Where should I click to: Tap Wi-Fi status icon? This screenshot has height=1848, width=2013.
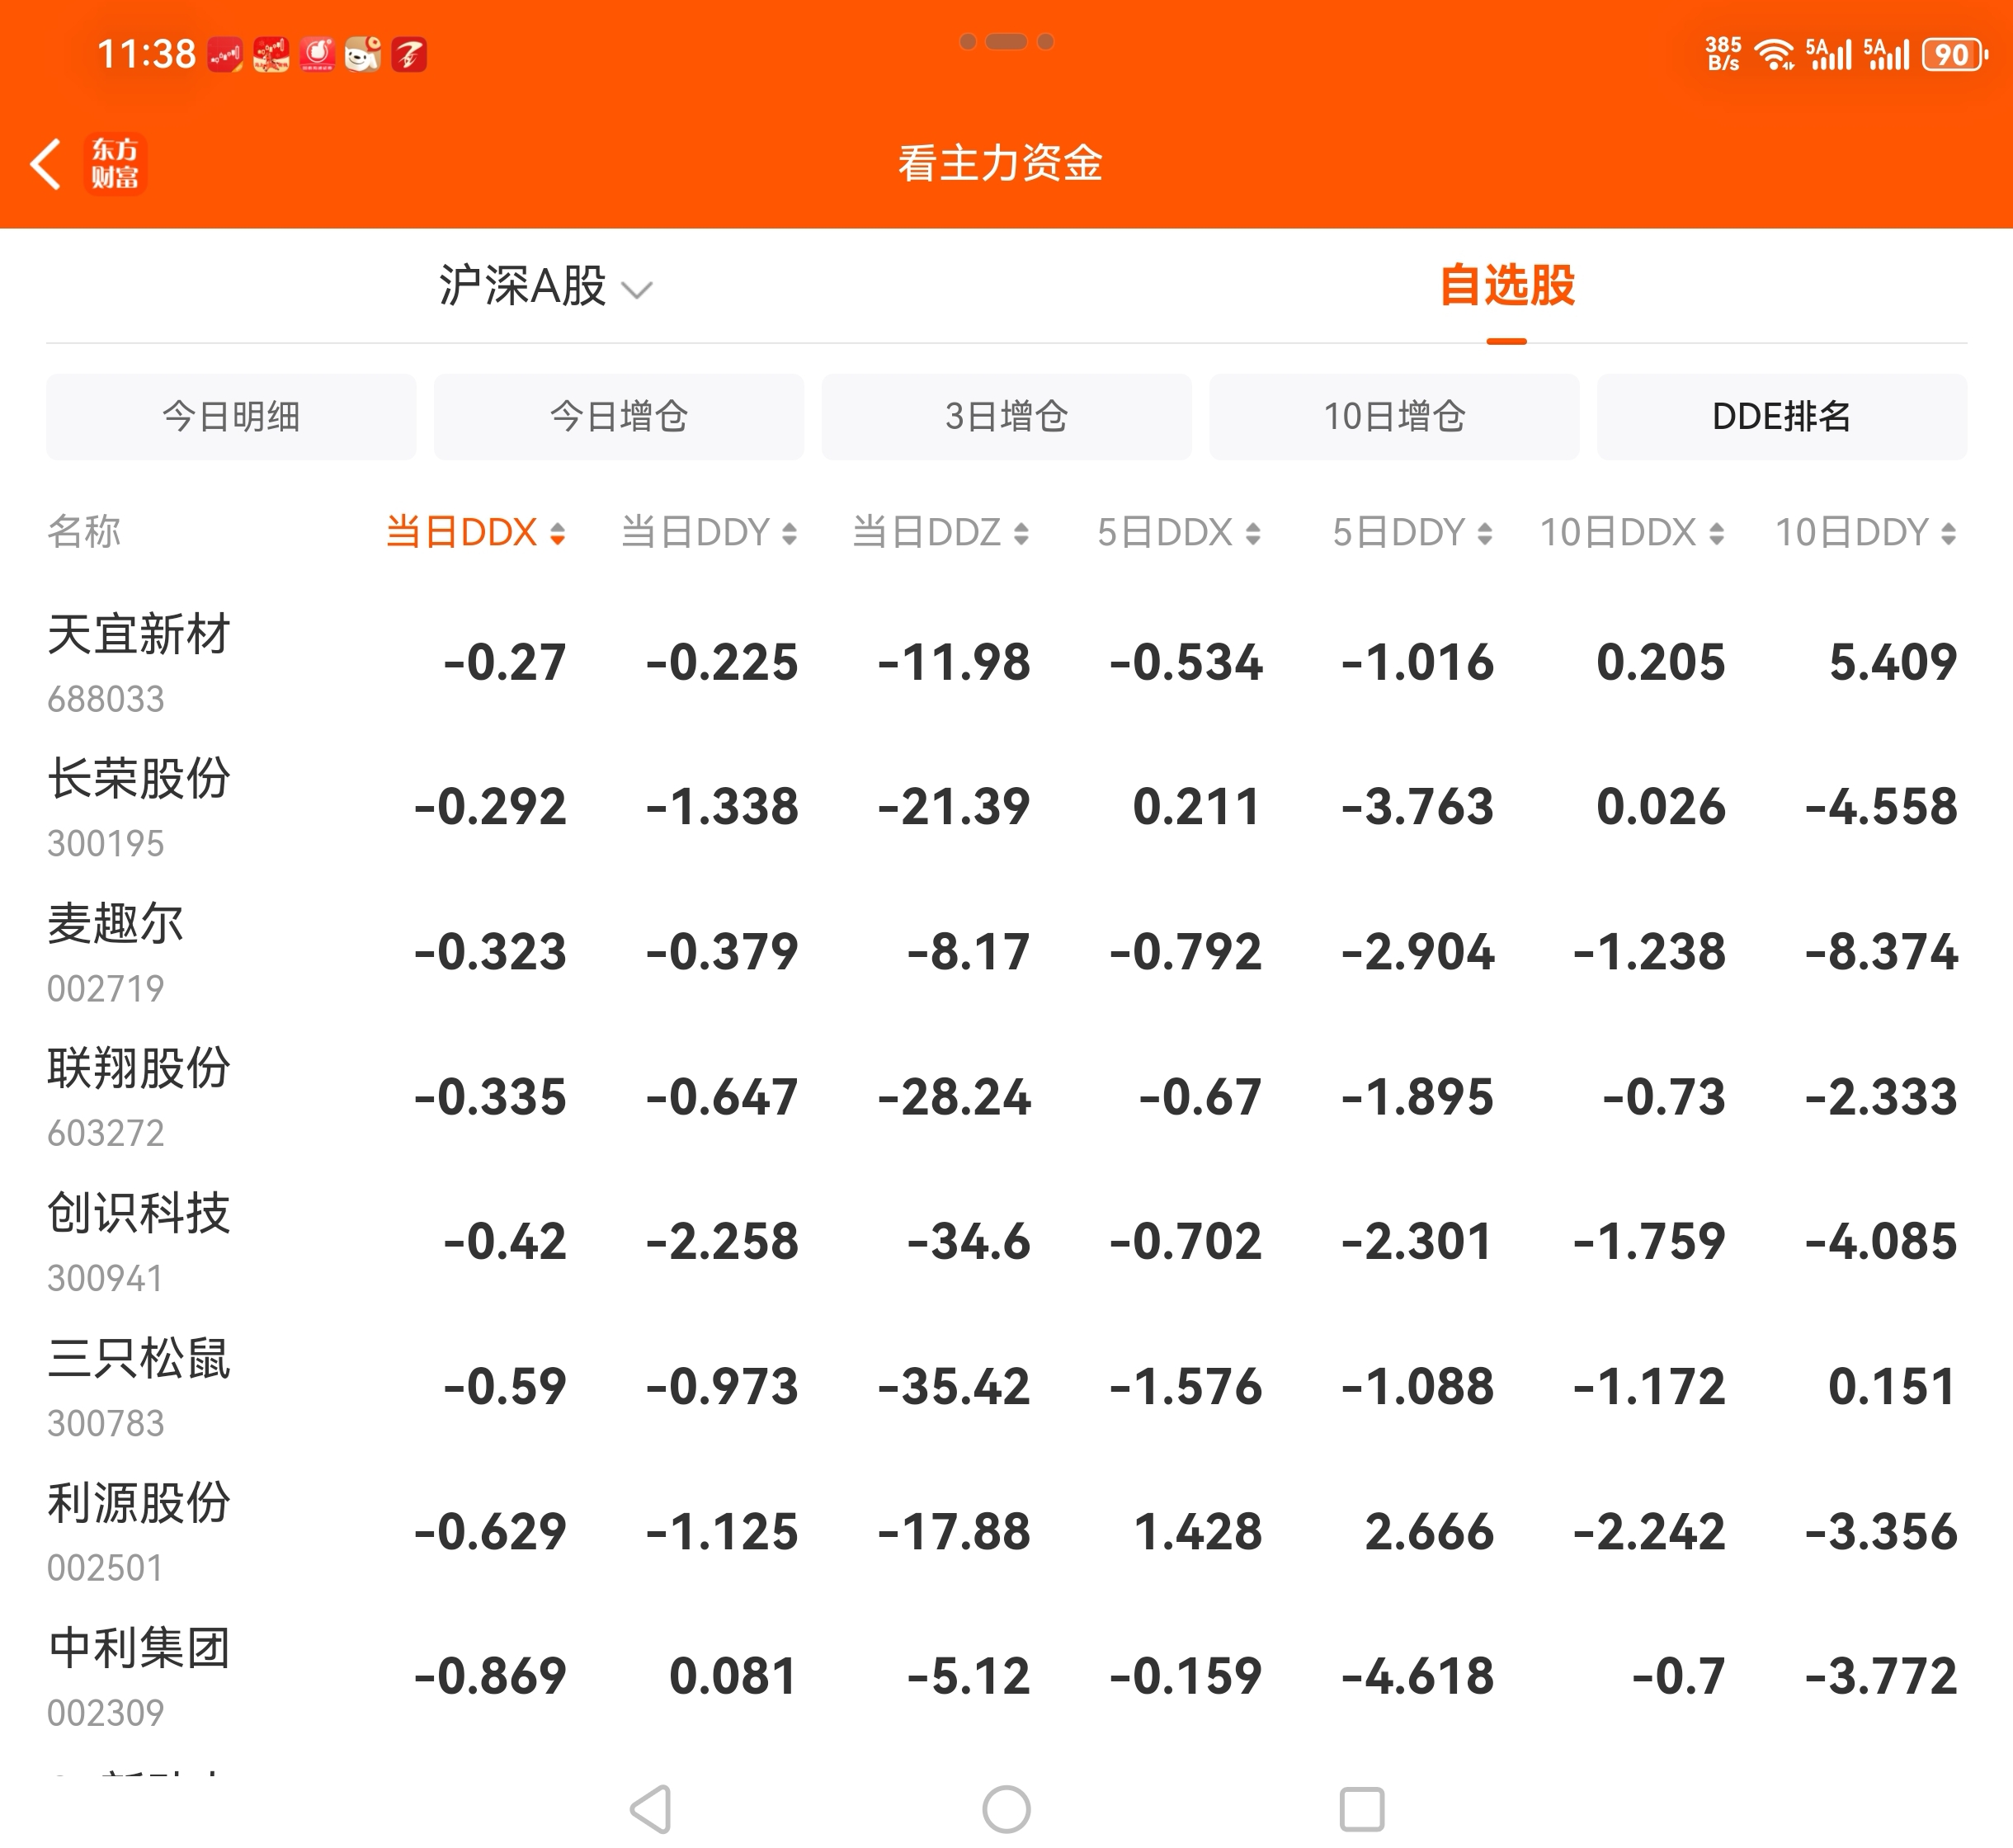click(x=1775, y=54)
